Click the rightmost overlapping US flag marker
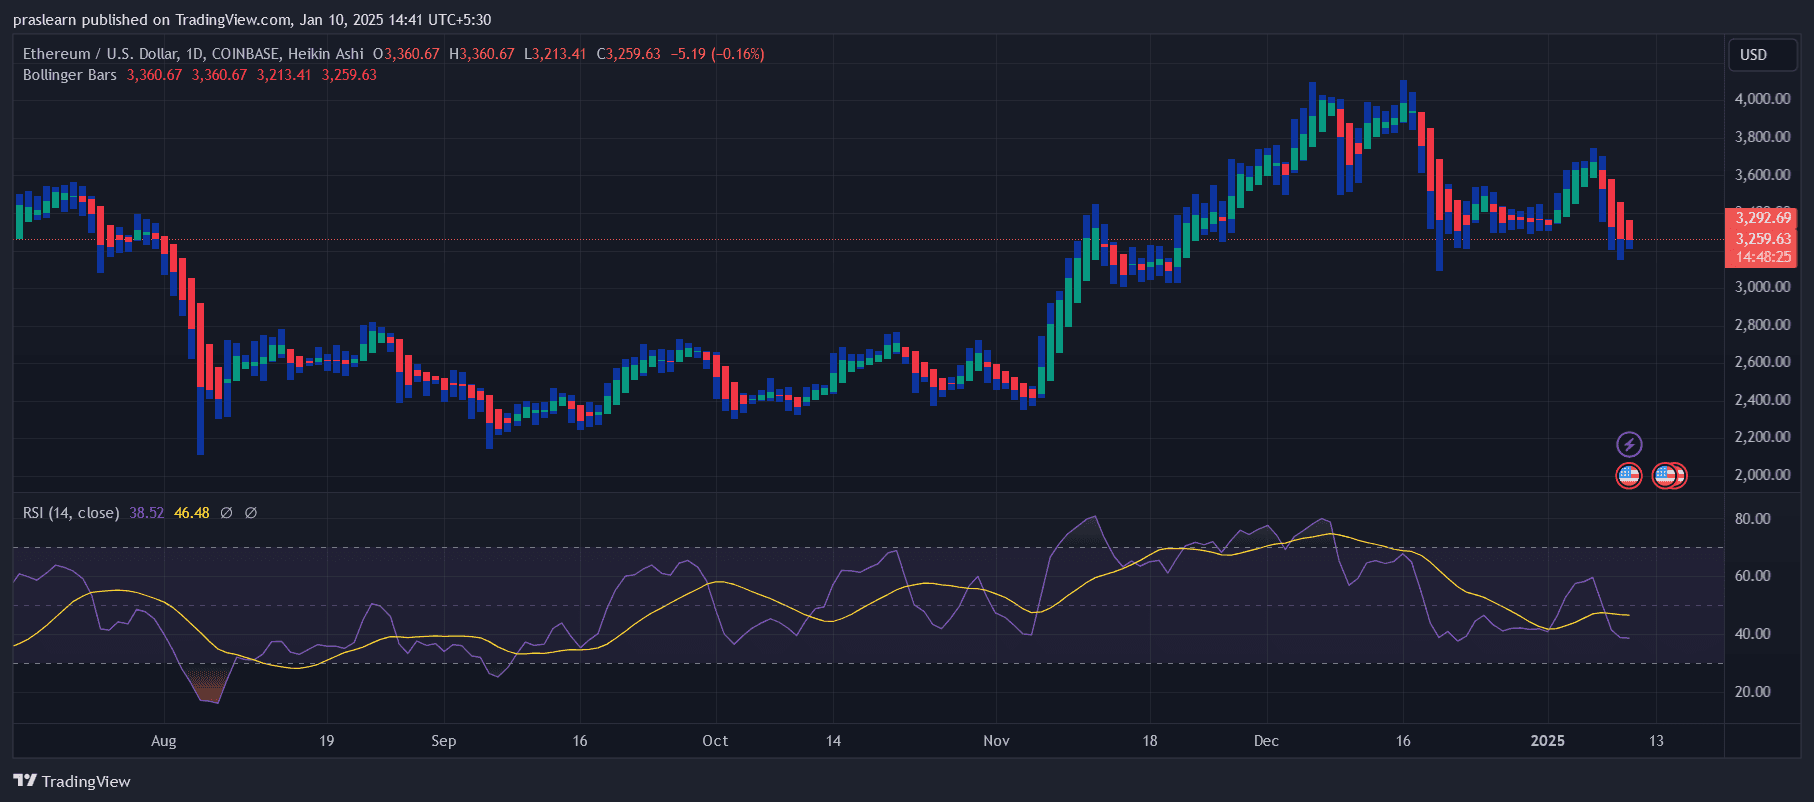This screenshot has width=1814, height=802. (x=1678, y=476)
